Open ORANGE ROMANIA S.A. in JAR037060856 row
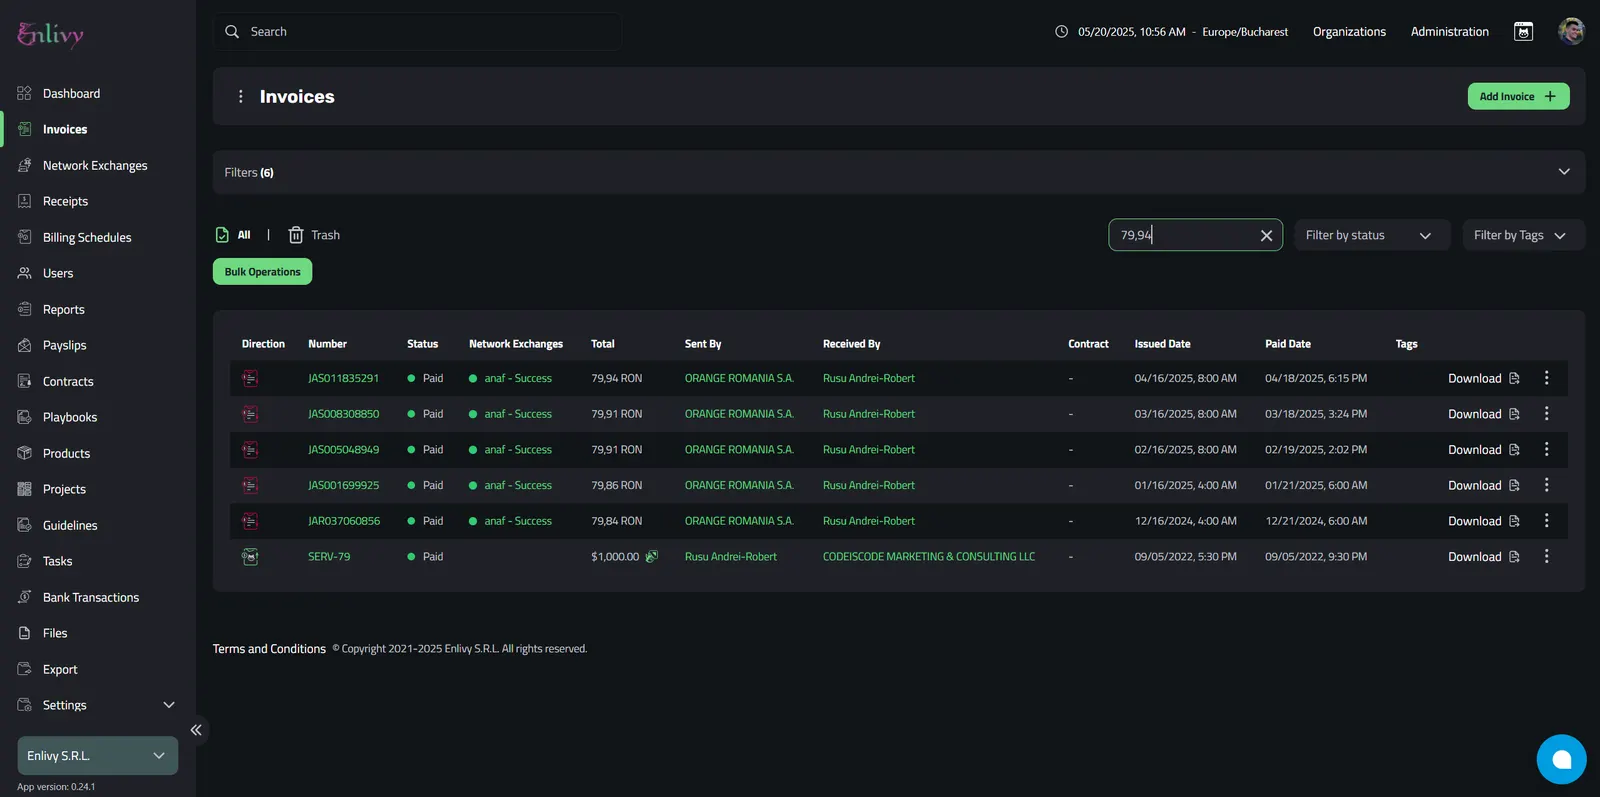The height and width of the screenshot is (797, 1600). [x=739, y=521]
